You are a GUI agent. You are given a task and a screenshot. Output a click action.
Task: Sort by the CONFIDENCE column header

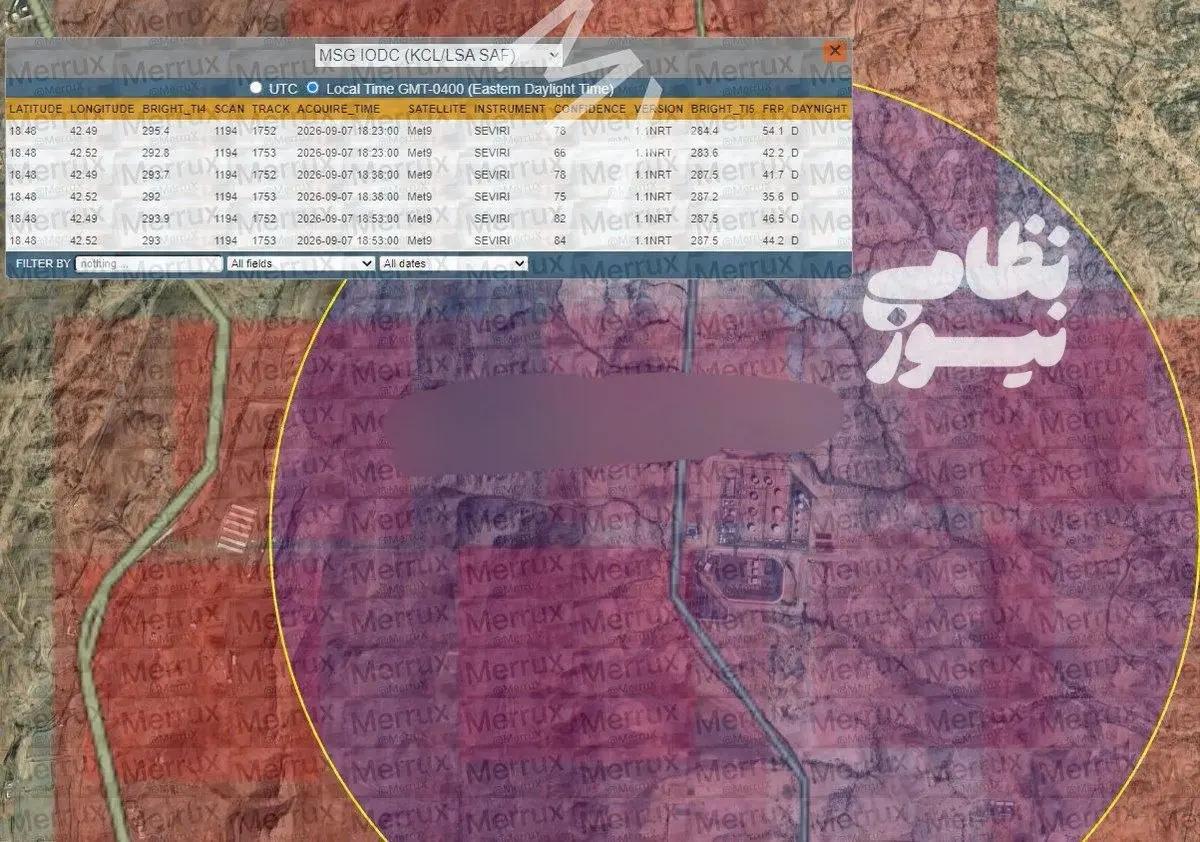point(590,108)
